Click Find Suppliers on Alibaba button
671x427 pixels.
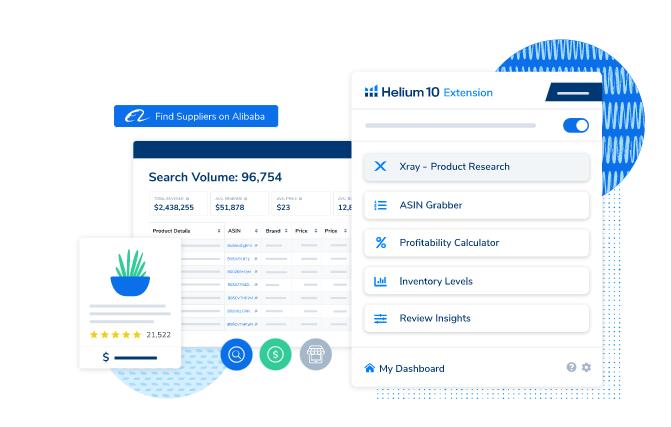(196, 117)
